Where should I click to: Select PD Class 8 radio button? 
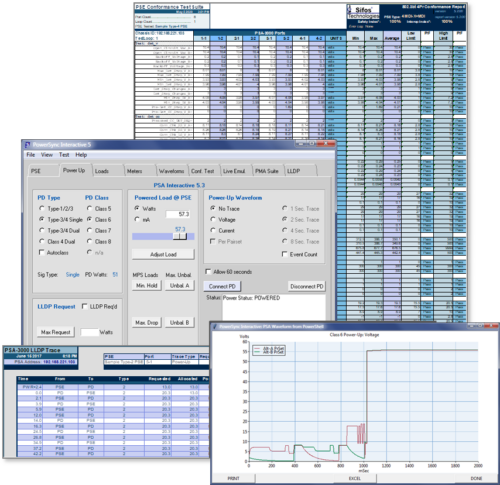(89, 241)
